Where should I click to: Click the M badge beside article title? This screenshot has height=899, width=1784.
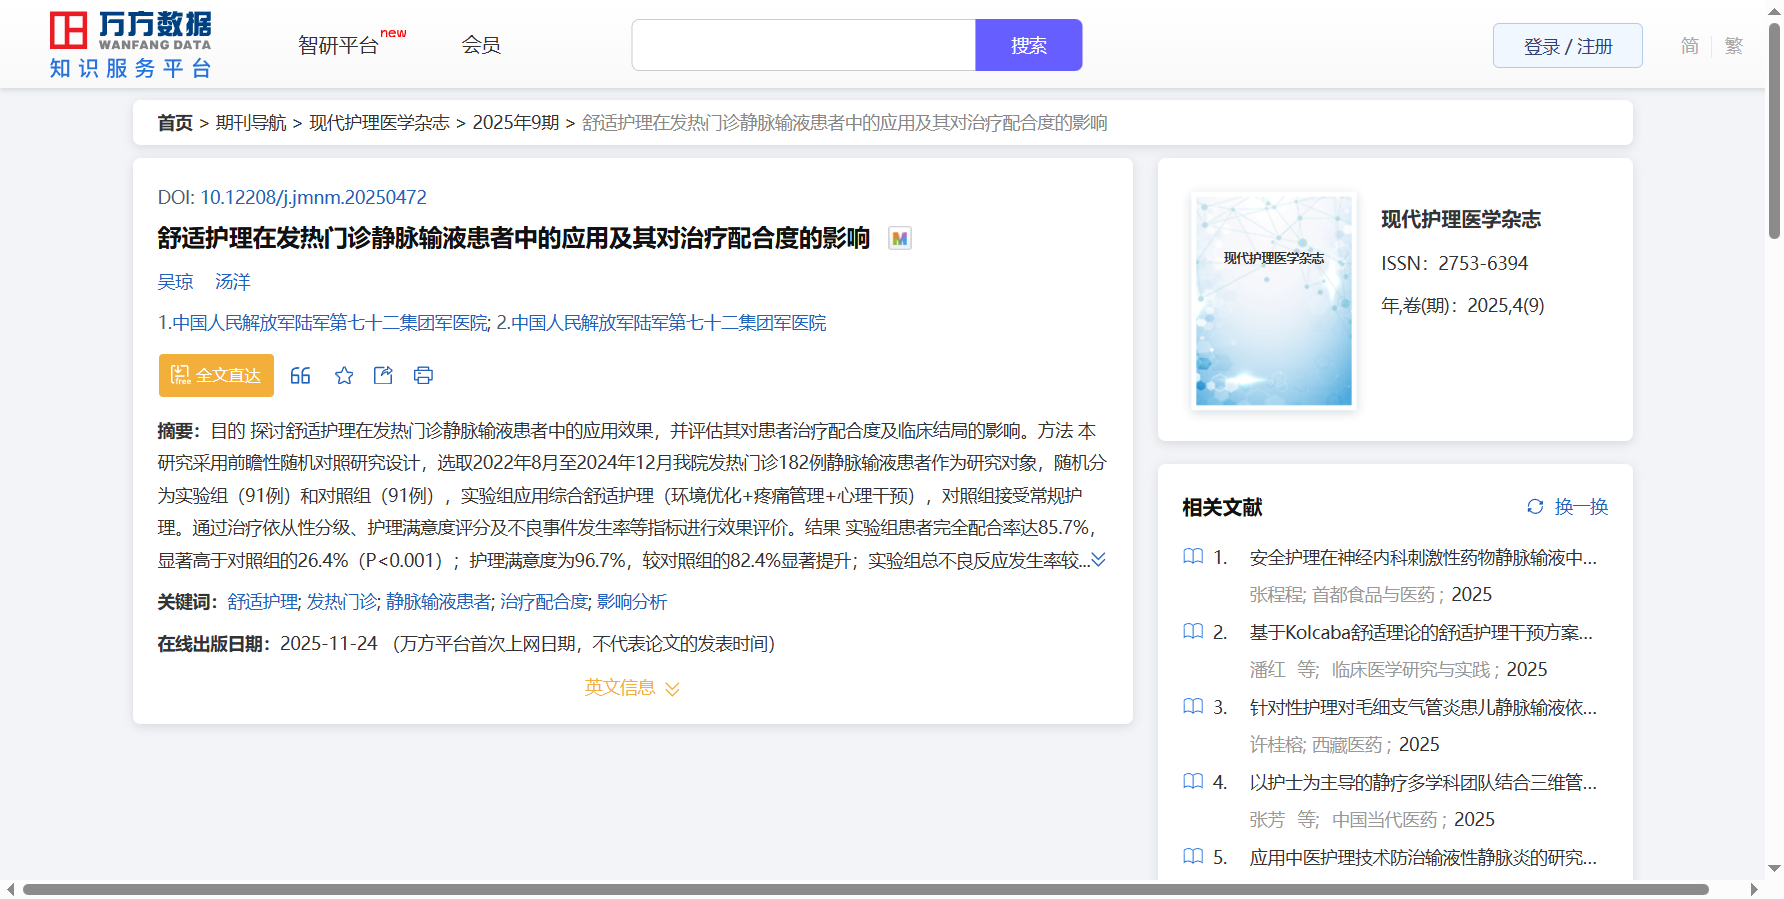point(900,239)
